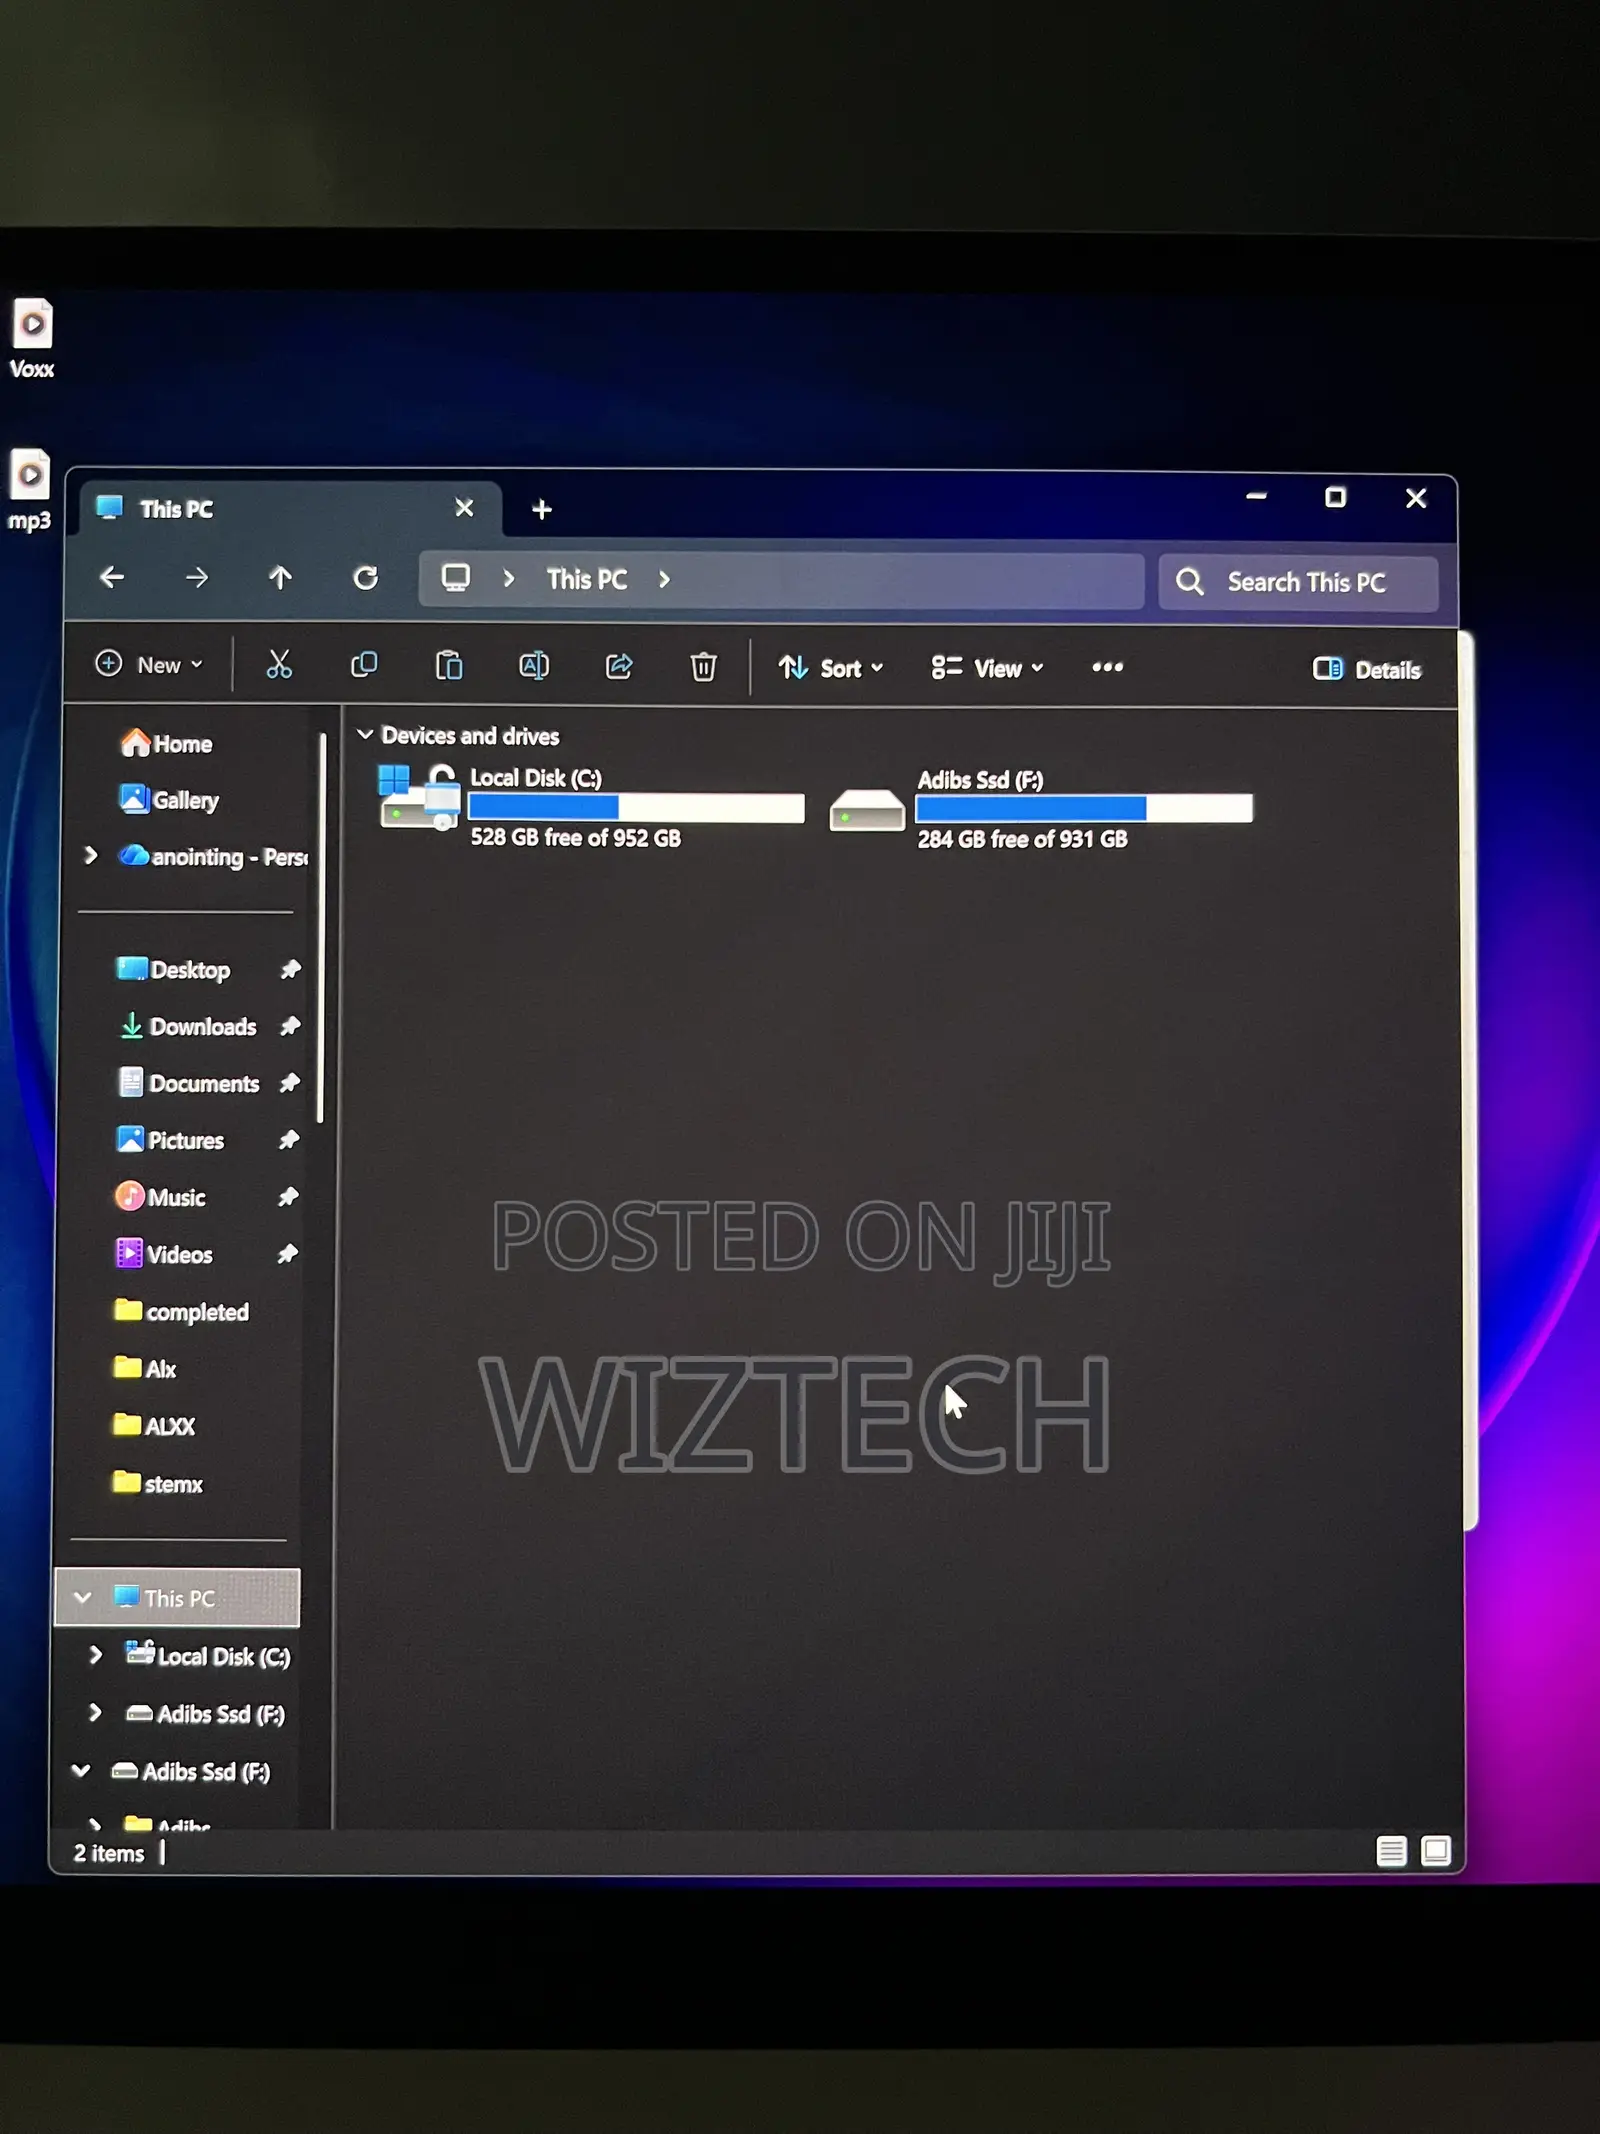Click the Cut scissors icon in toolbar
This screenshot has width=1600, height=2134.
coord(279,665)
